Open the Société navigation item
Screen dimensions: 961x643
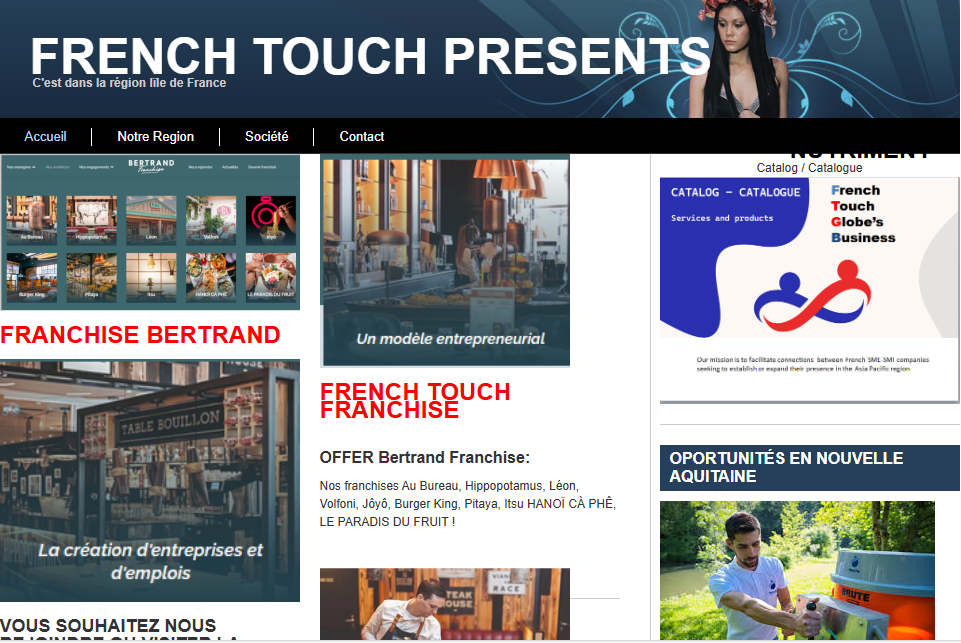pos(267,137)
